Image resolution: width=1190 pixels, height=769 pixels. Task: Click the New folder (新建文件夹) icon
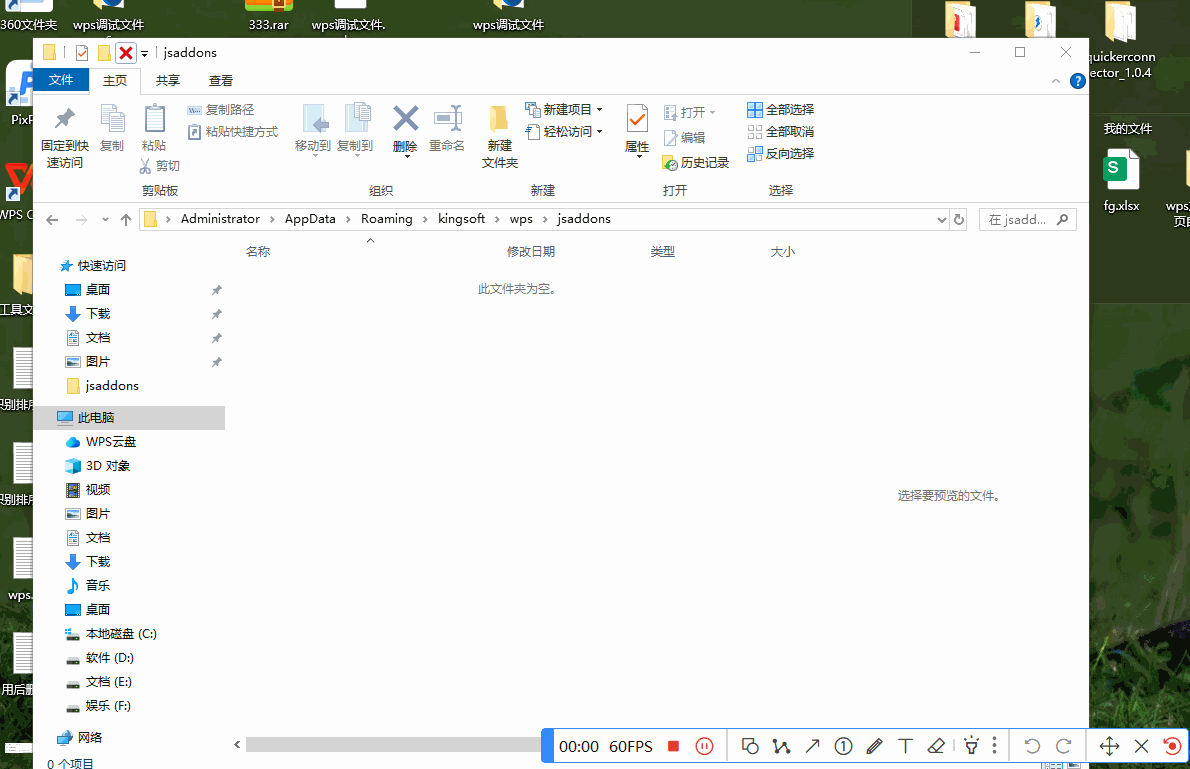[499, 118]
